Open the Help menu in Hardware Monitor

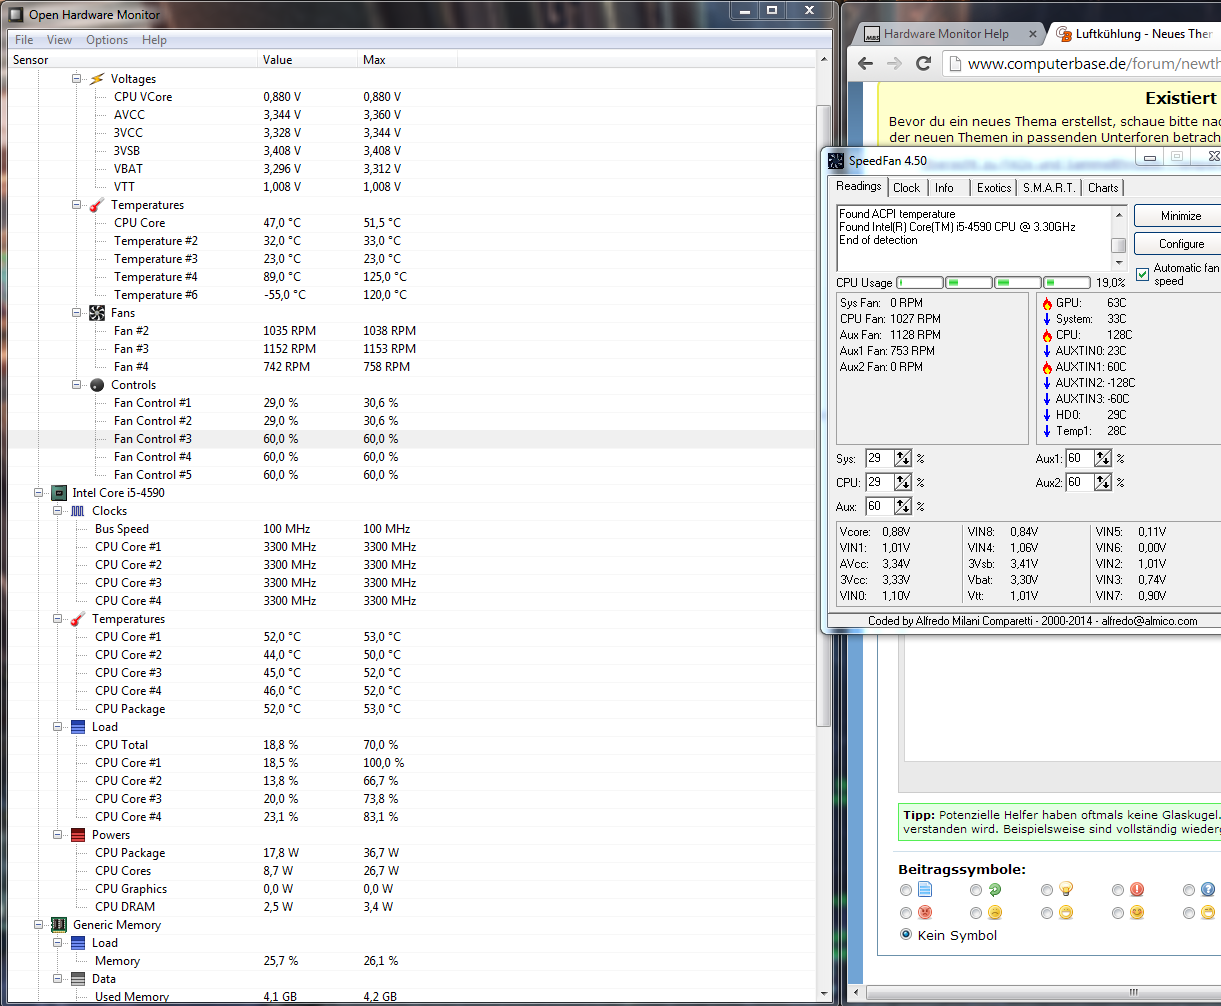[154, 40]
